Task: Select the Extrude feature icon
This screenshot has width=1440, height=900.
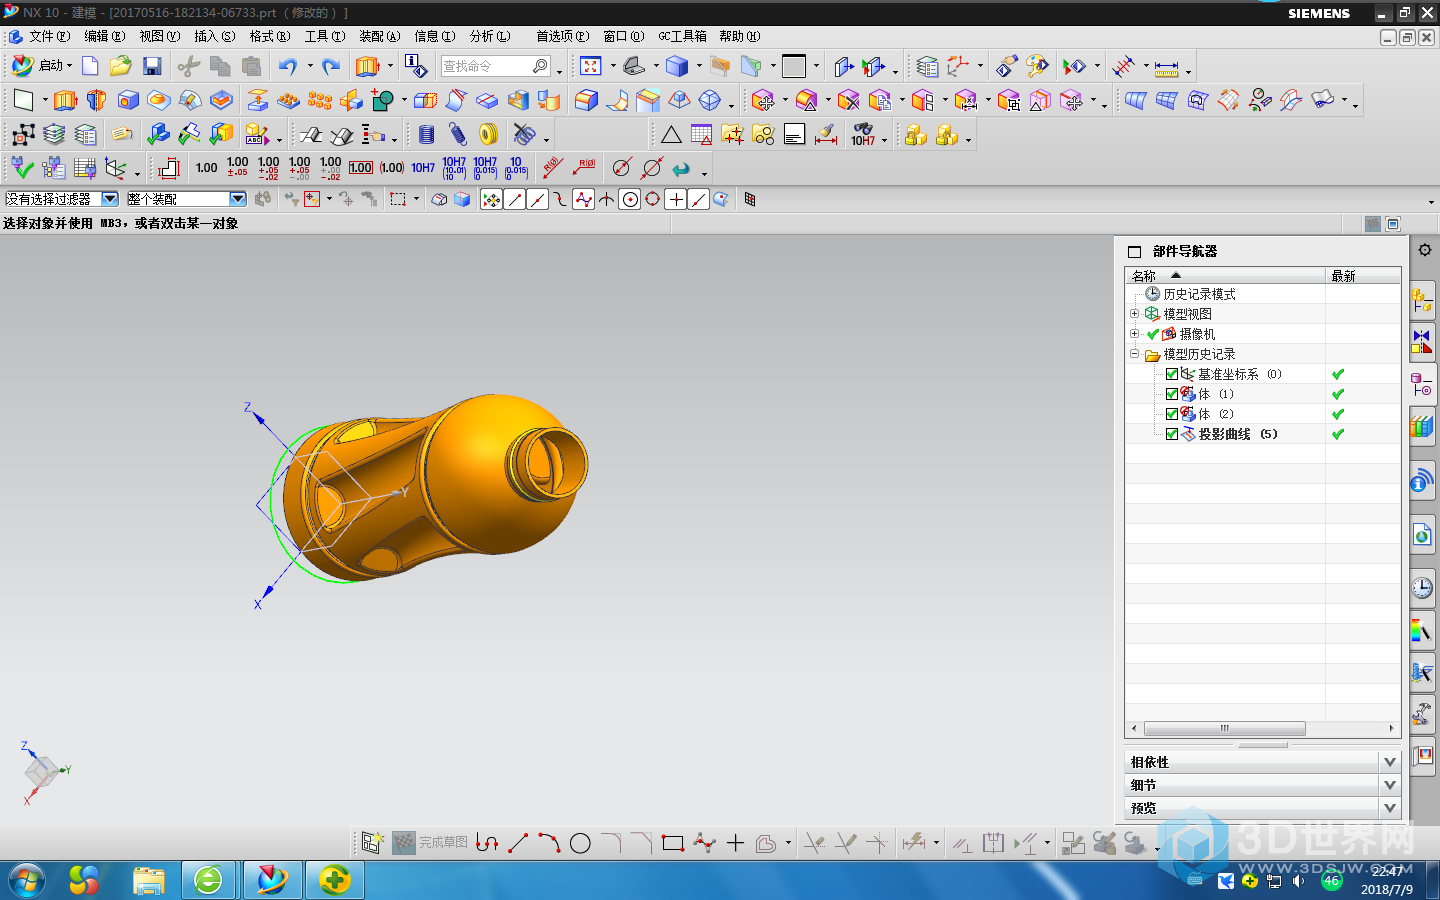Action: pos(65,100)
